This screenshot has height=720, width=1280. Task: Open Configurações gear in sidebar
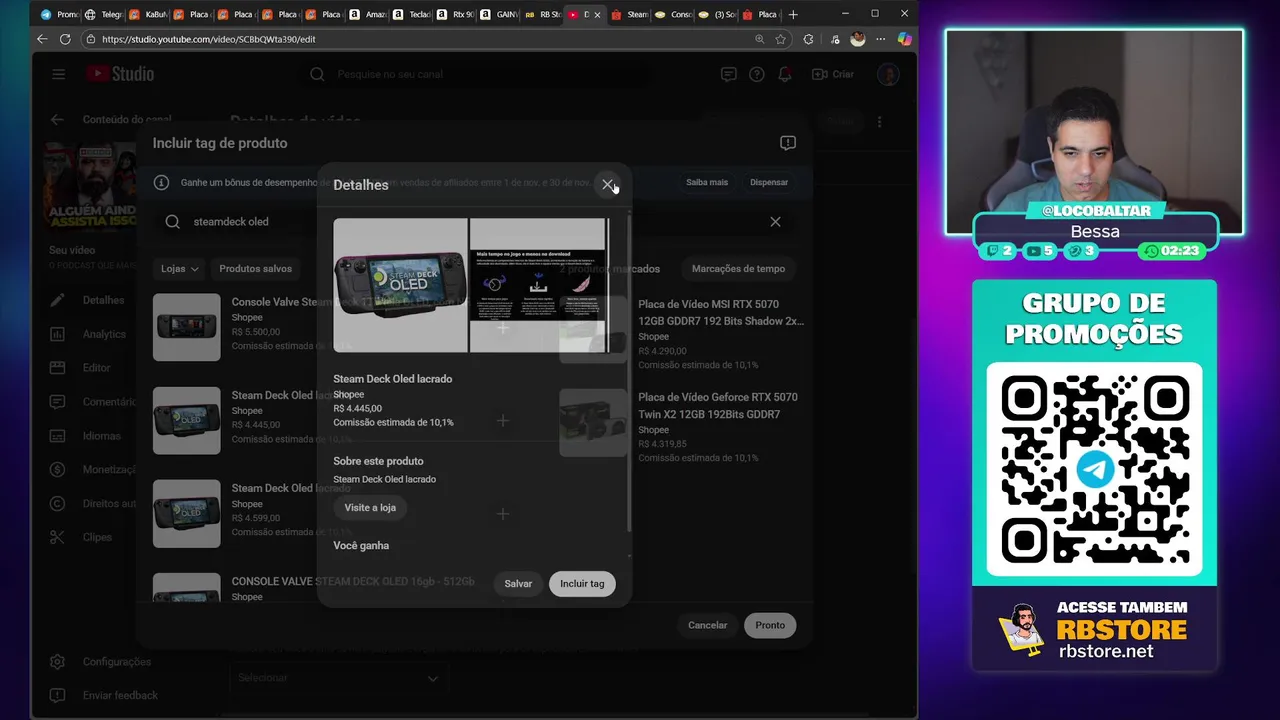pos(58,662)
